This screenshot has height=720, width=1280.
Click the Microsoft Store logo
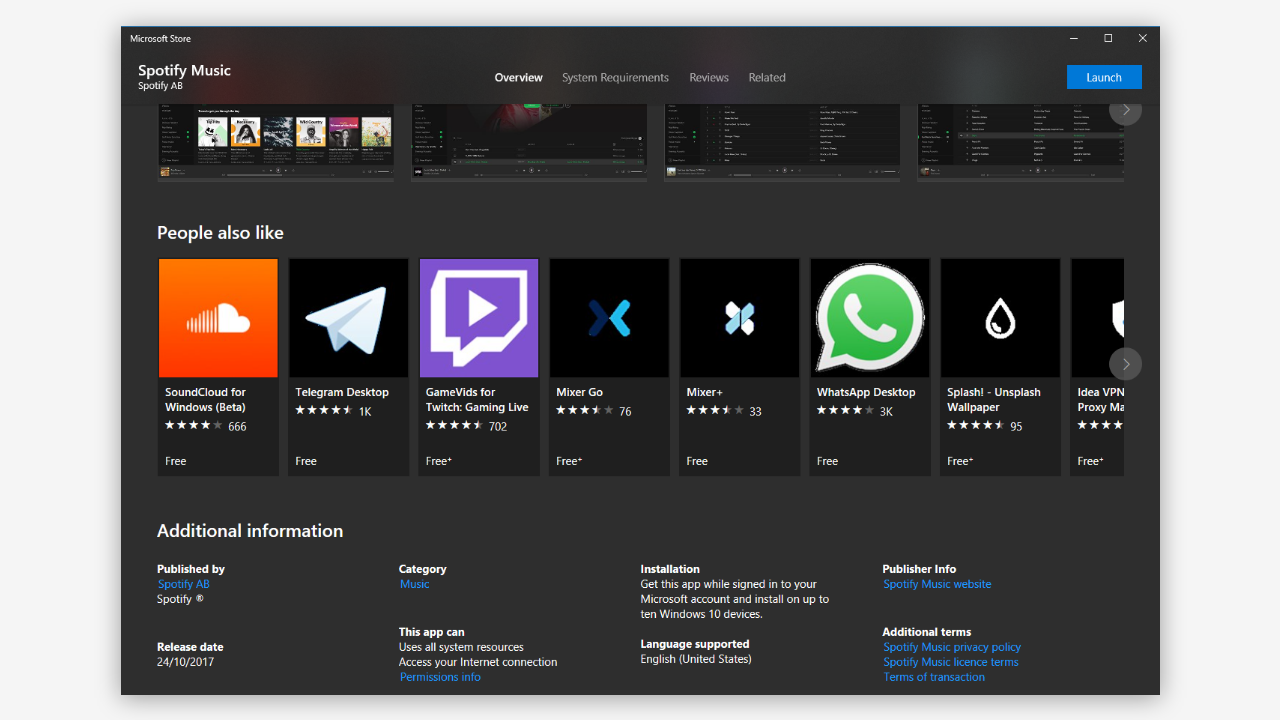coord(160,38)
